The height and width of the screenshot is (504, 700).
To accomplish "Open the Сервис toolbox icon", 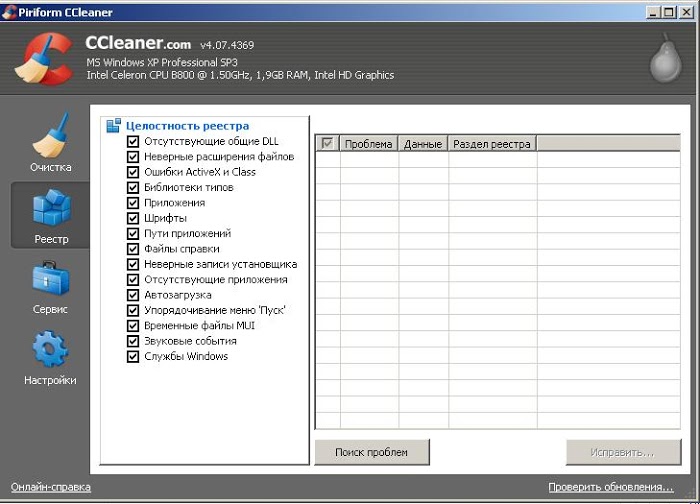I will [50, 279].
